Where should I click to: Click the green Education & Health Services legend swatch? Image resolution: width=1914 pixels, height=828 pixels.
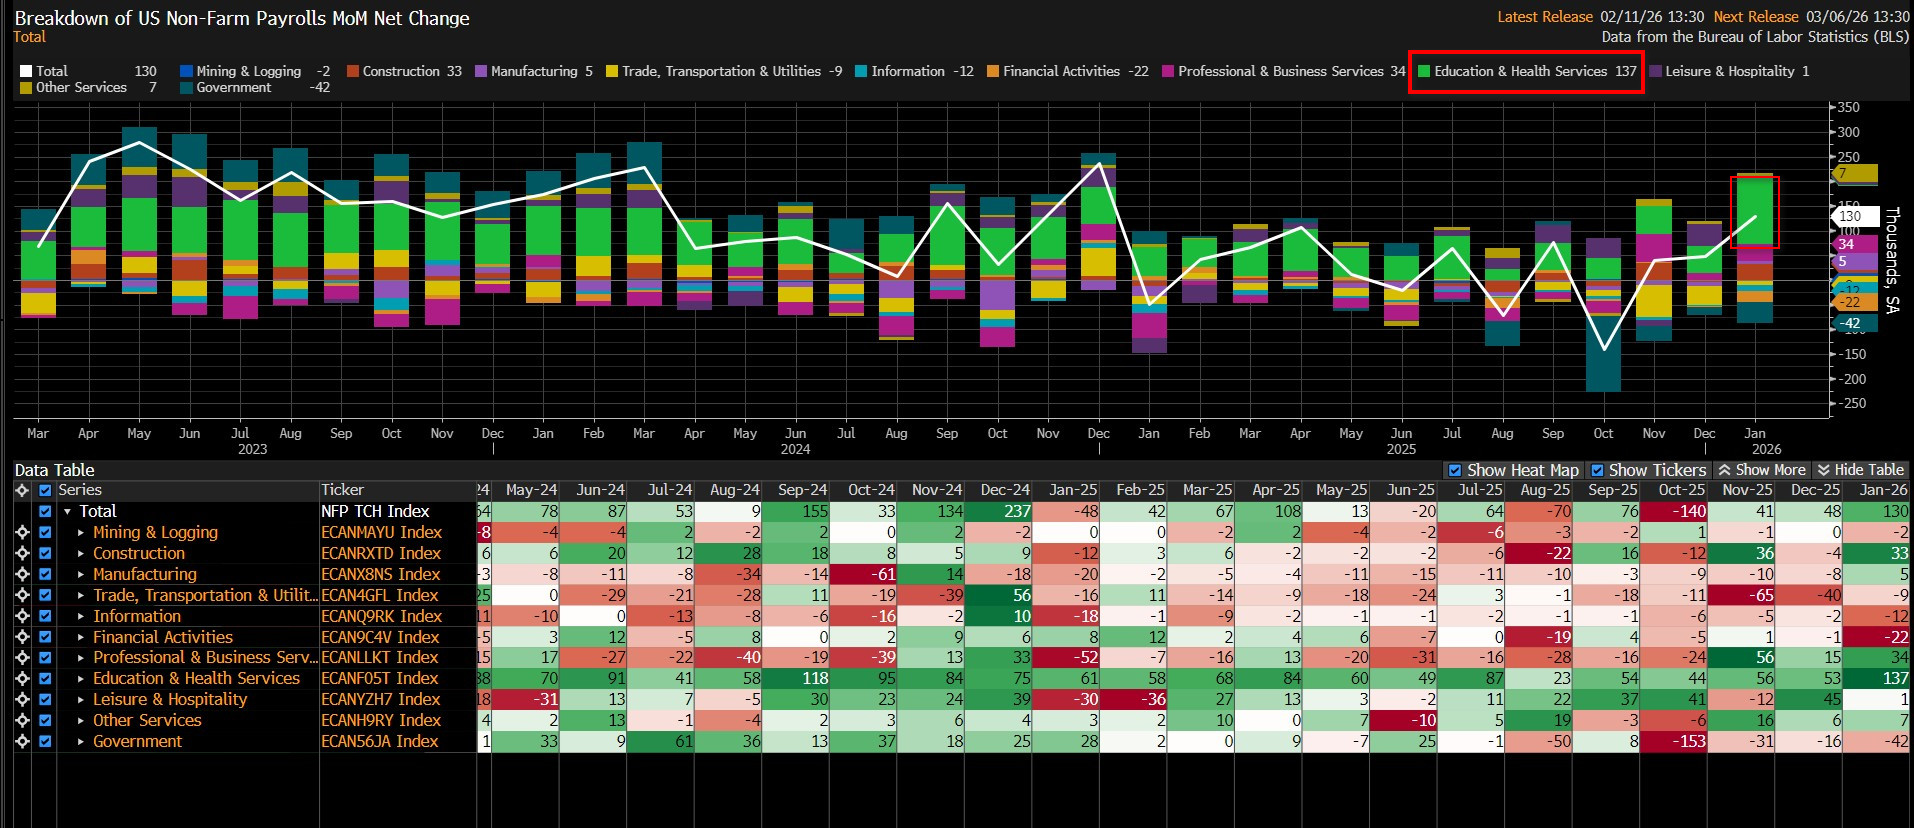[1424, 72]
